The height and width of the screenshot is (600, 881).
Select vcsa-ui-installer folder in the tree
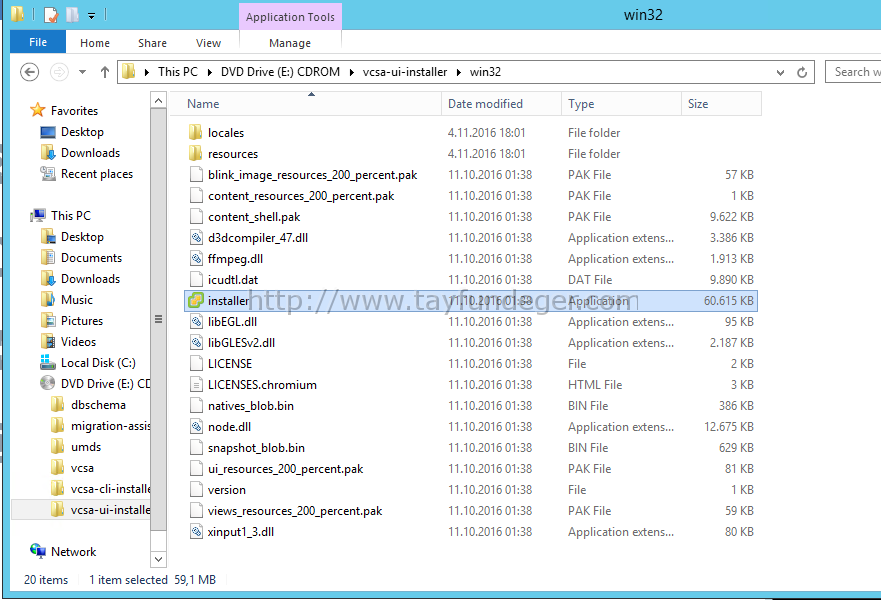pos(110,510)
